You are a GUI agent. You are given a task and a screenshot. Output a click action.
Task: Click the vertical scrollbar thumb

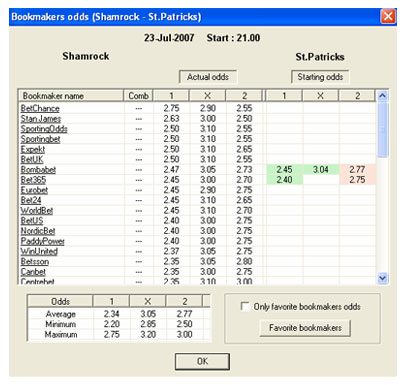pyautogui.click(x=382, y=129)
